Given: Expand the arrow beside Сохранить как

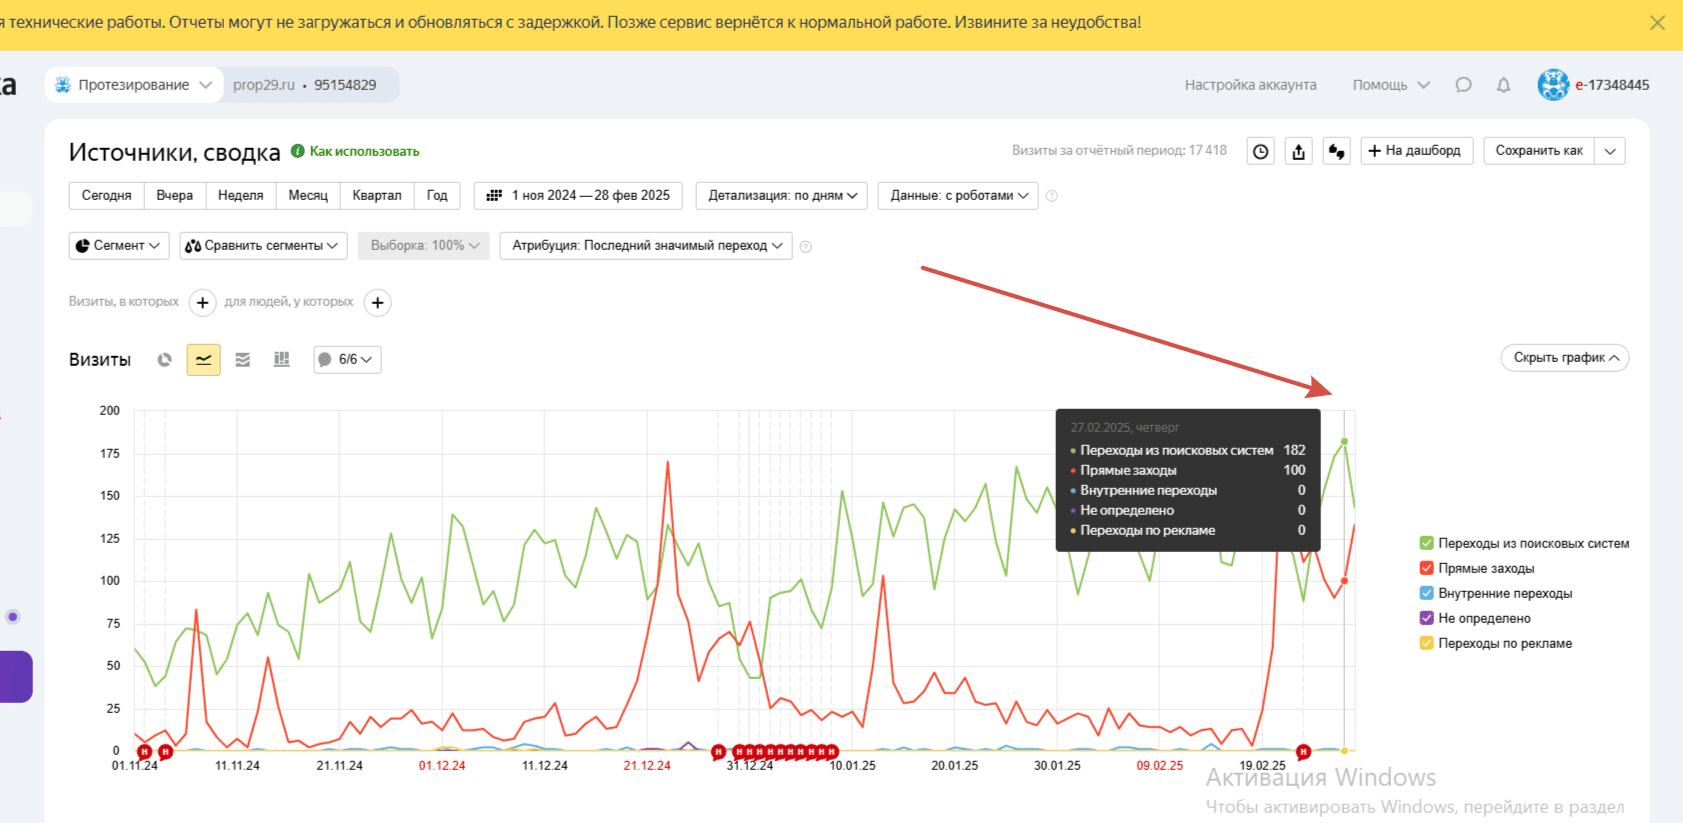Looking at the screenshot, I should 1610,151.
